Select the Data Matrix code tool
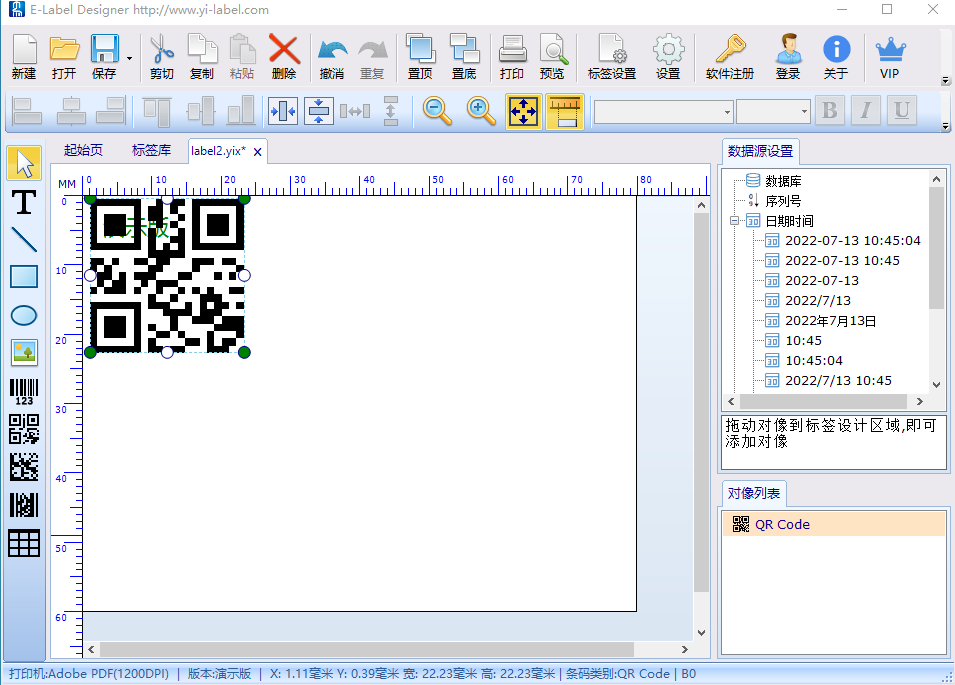Image resolution: width=955 pixels, height=685 pixels. click(24, 467)
